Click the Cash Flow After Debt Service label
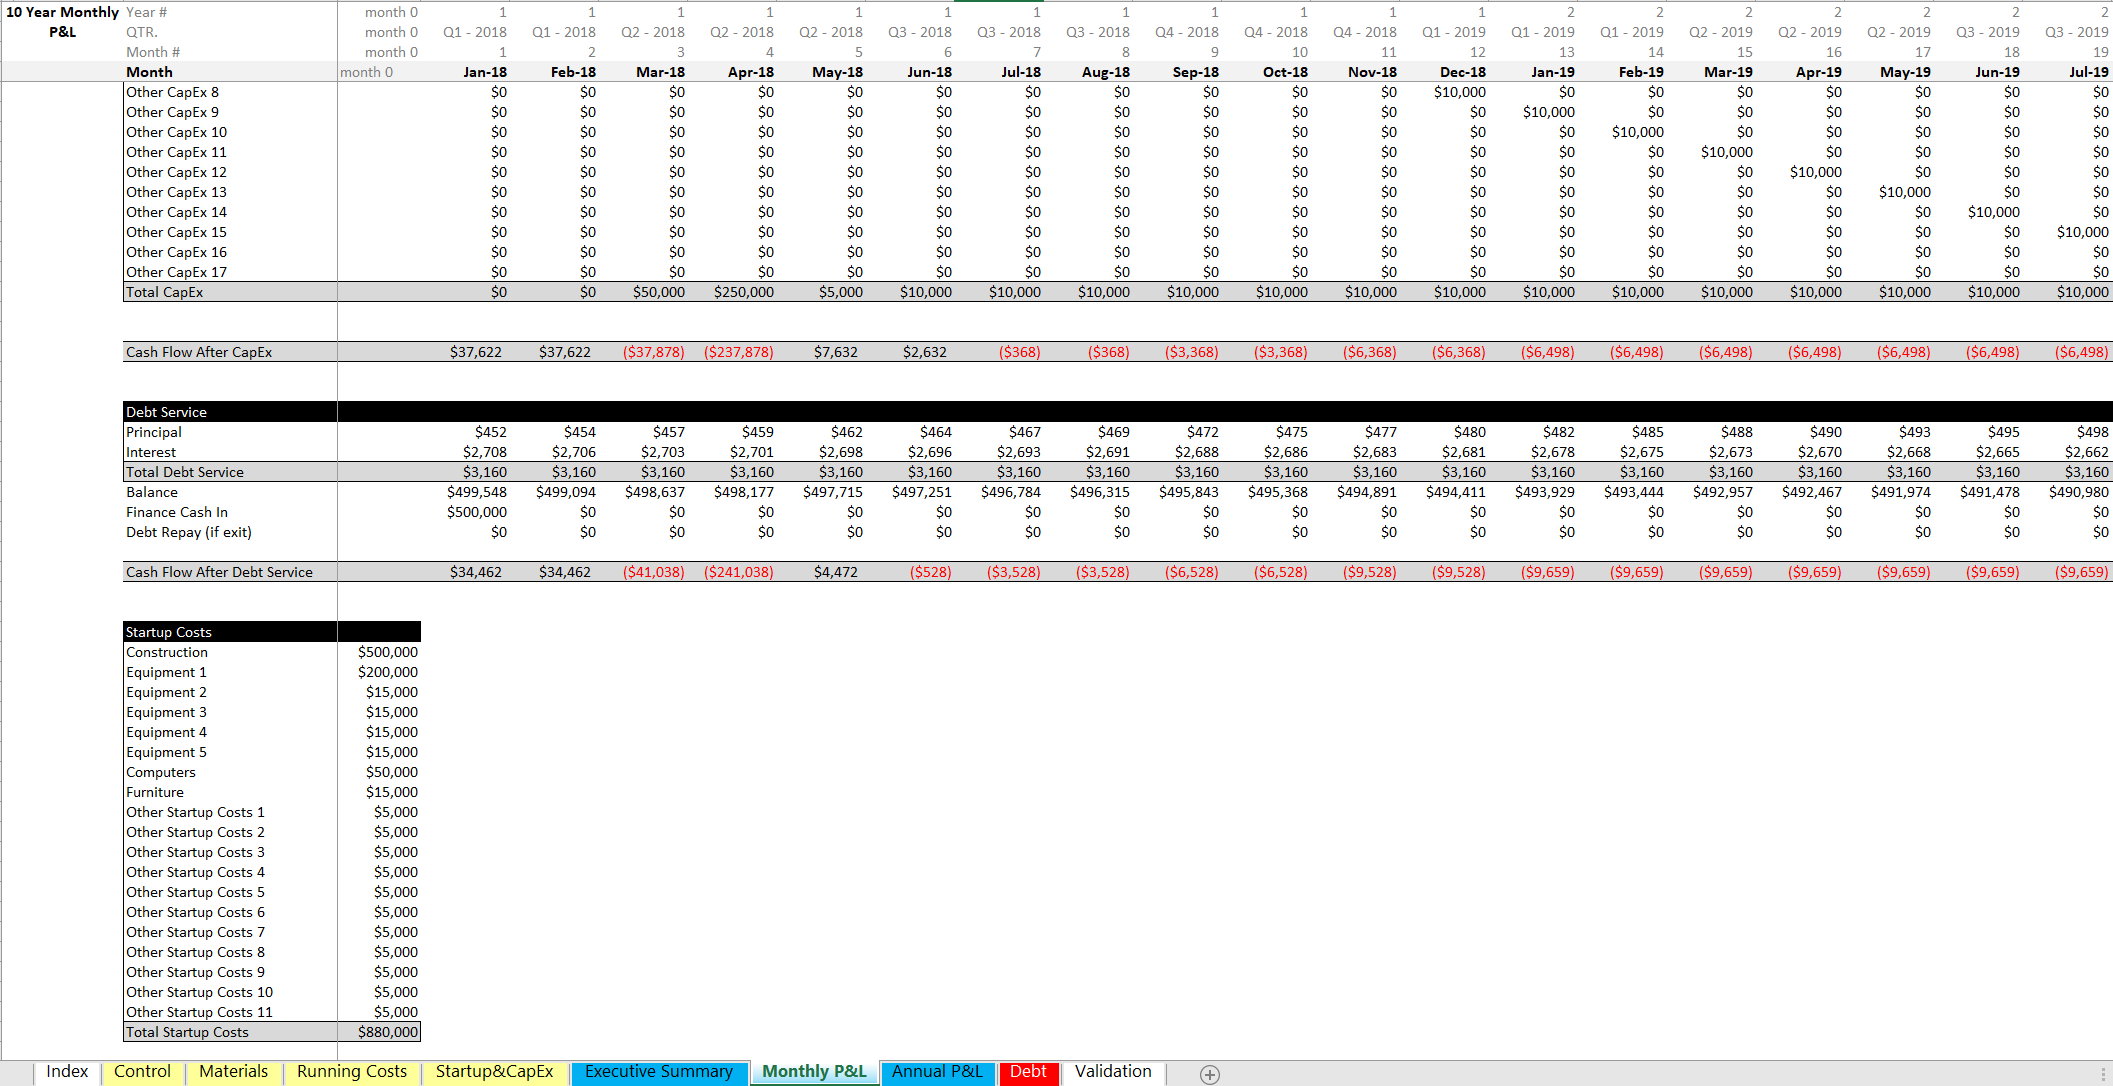This screenshot has height=1086, width=2113. (218, 571)
